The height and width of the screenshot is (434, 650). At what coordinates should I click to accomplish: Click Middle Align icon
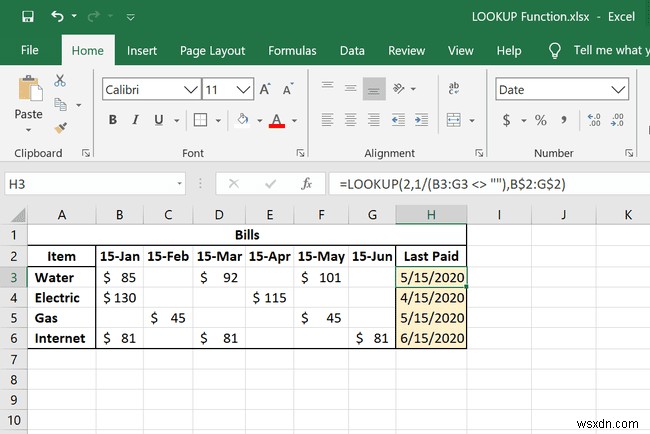tap(351, 88)
